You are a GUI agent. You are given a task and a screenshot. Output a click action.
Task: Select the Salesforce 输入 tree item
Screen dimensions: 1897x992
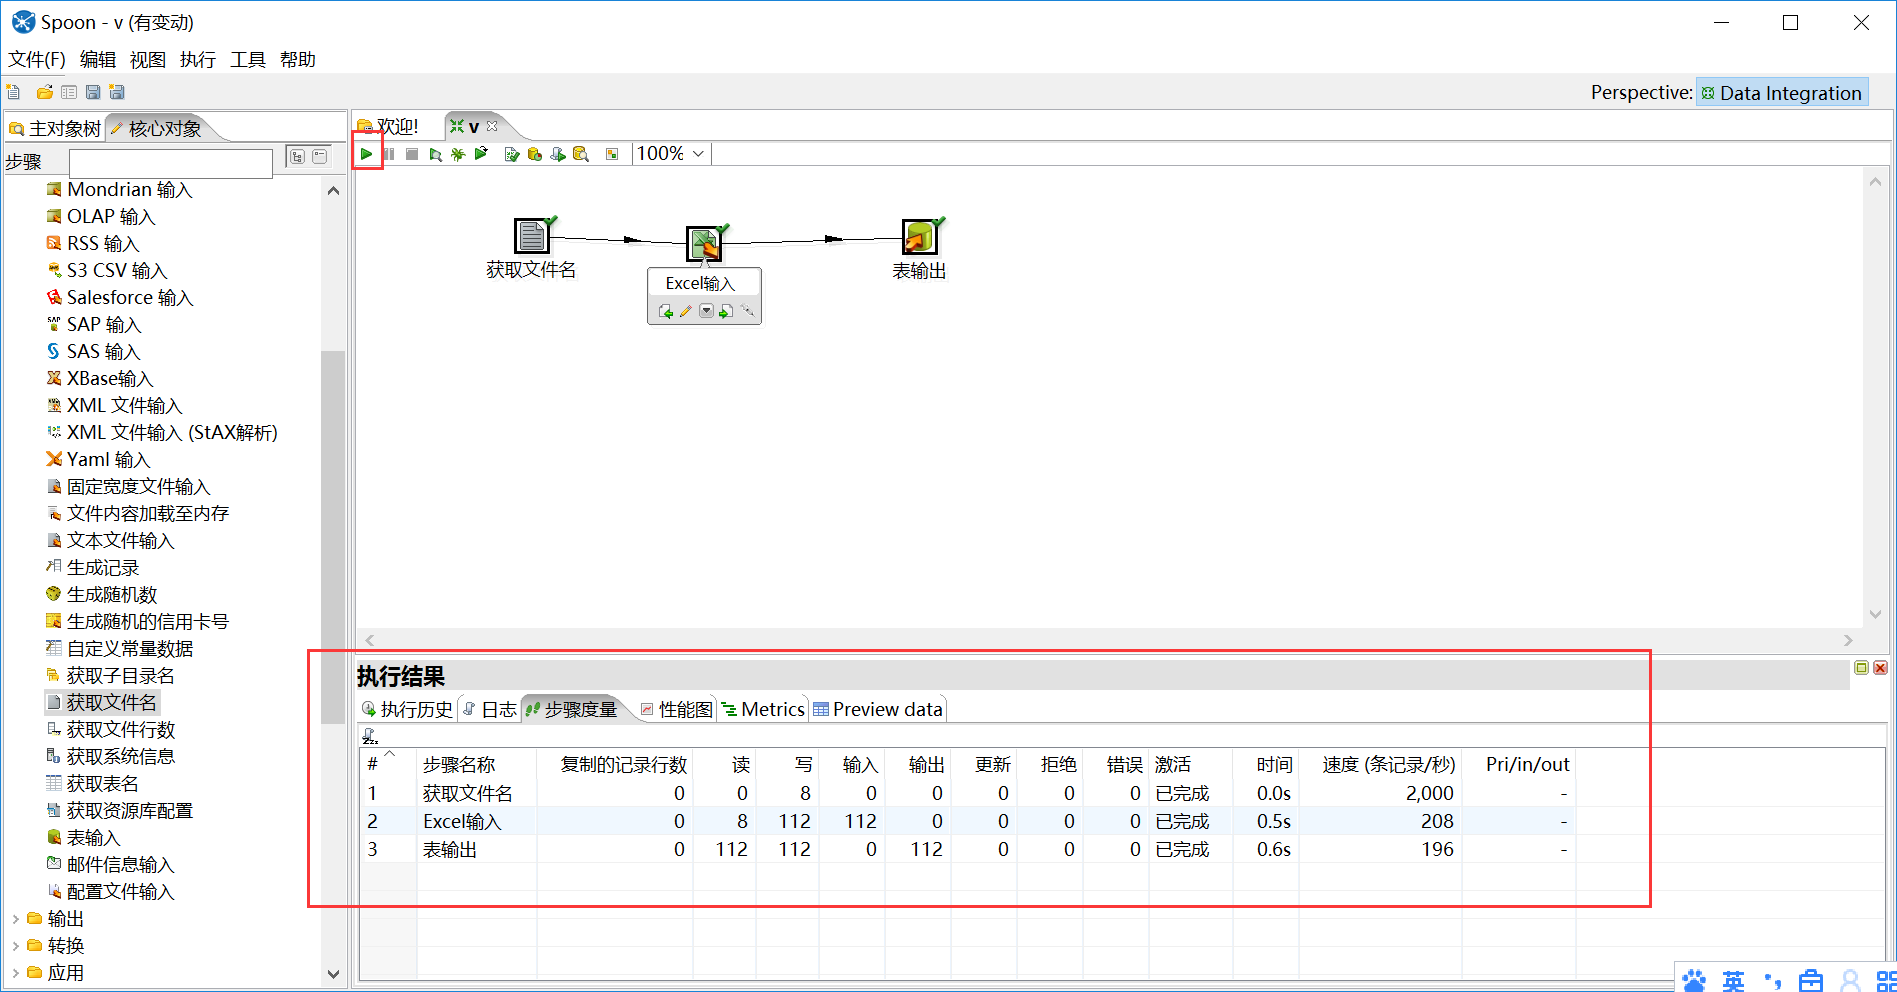(x=119, y=297)
